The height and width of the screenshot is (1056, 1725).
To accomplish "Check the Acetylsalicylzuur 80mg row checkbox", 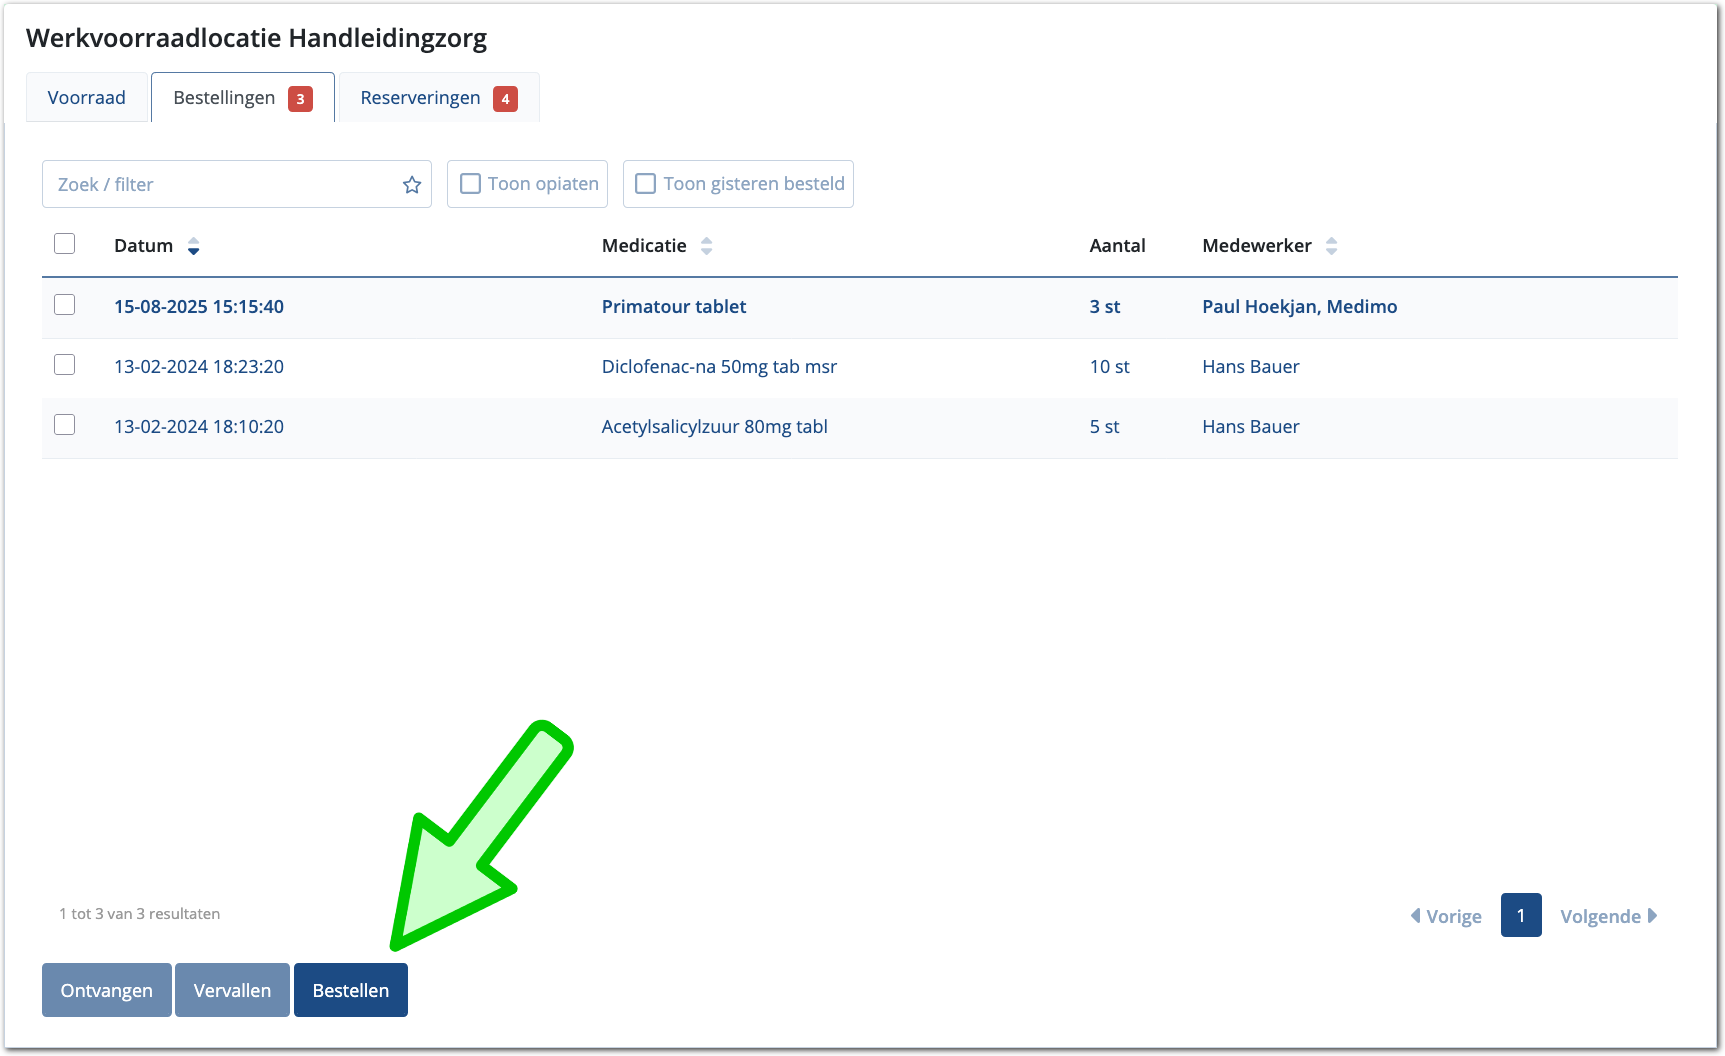I will pyautogui.click(x=65, y=425).
